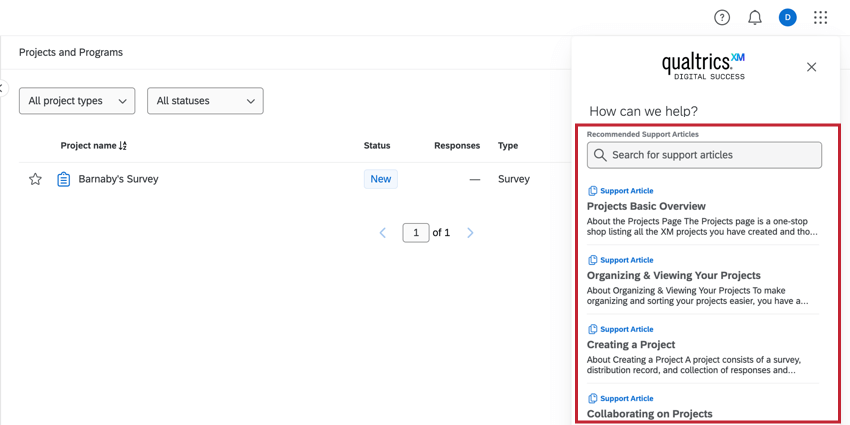Click the New status badge
This screenshot has width=850, height=425.
coord(380,179)
